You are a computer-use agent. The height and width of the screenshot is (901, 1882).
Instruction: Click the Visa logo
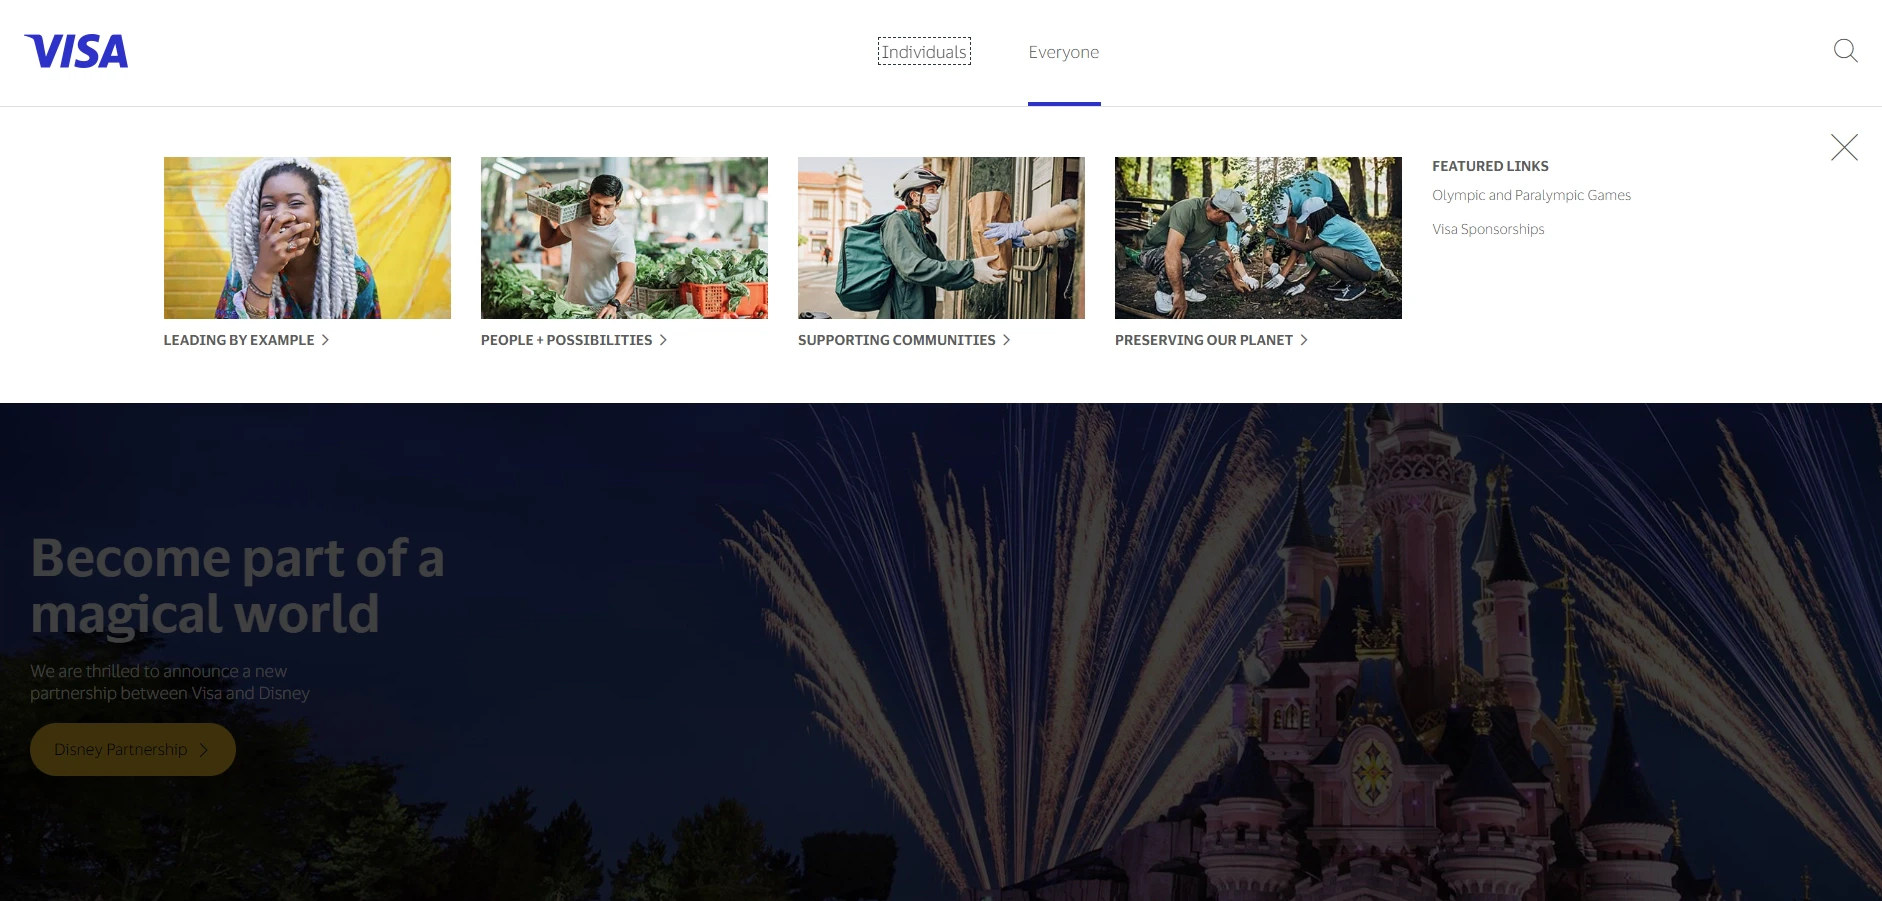click(76, 51)
